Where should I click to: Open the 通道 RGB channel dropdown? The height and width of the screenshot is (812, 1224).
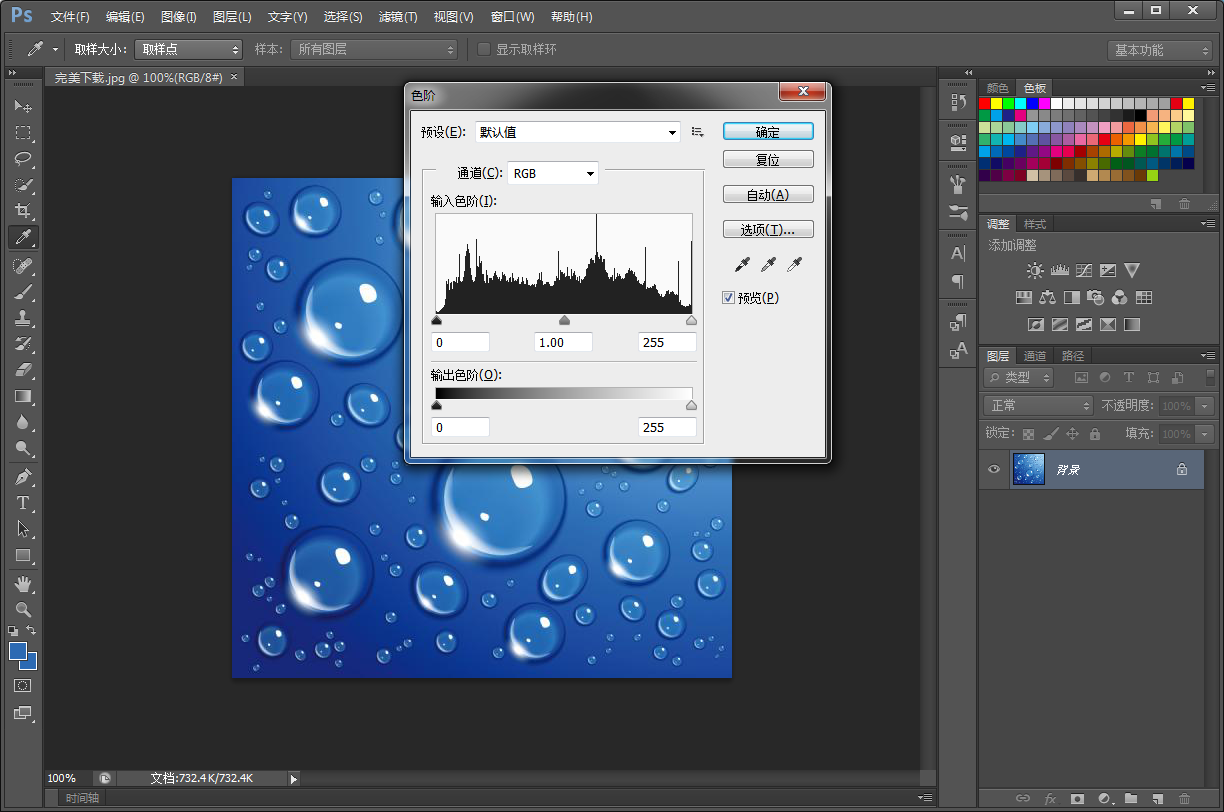tap(553, 174)
